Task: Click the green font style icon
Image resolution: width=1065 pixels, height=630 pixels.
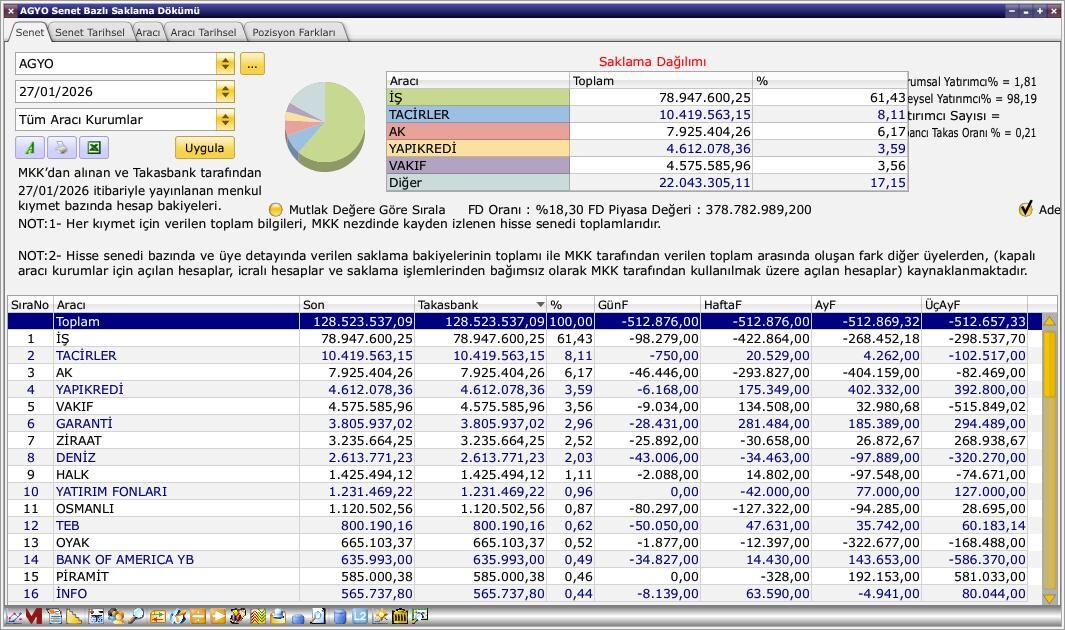Action: point(29,147)
